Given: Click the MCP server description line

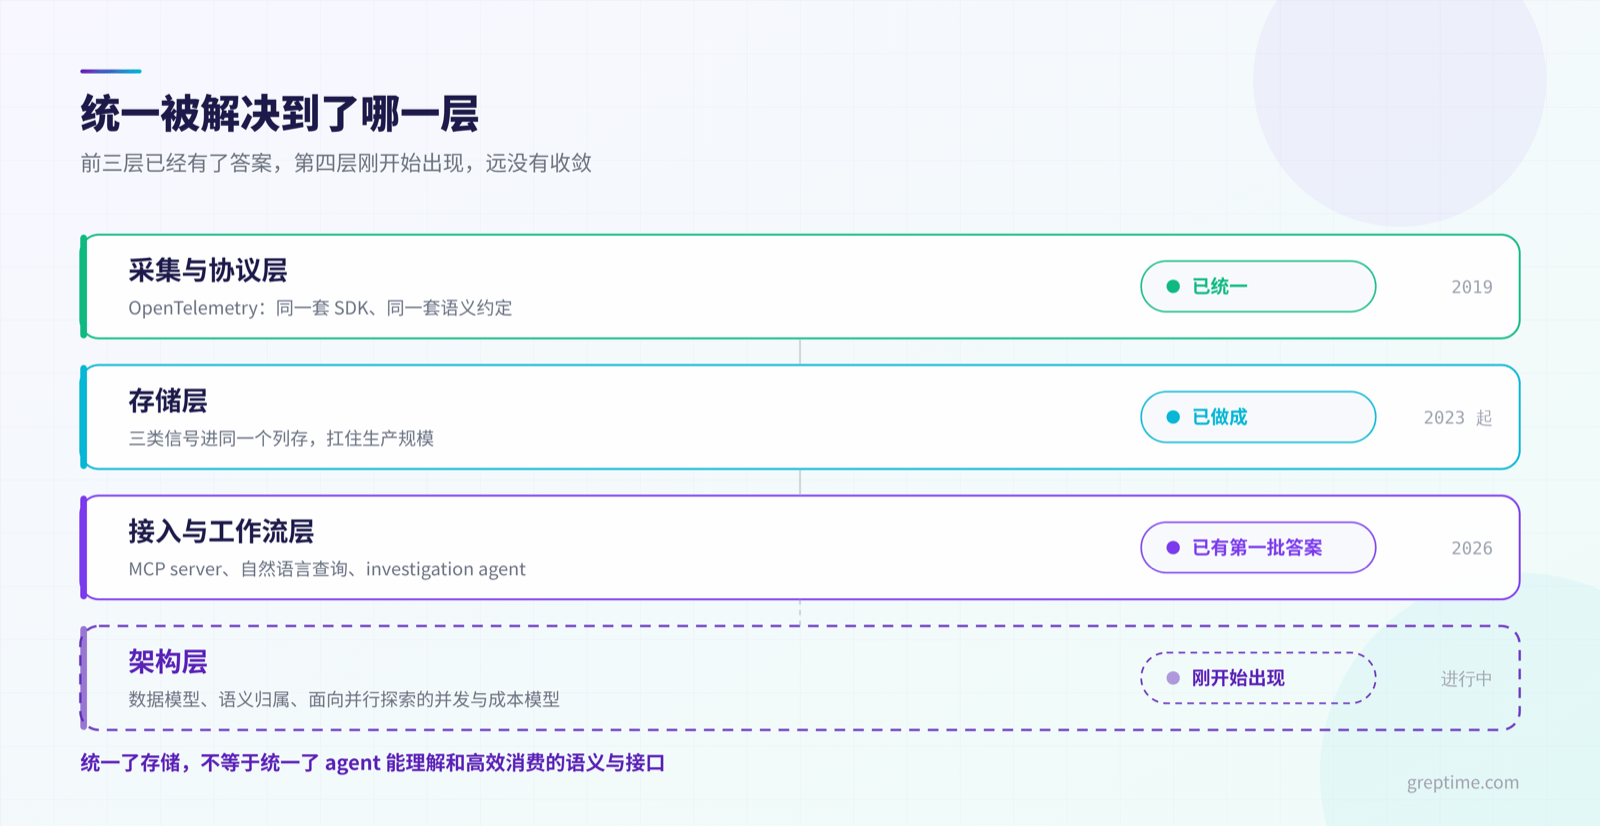Looking at the screenshot, I should (327, 569).
